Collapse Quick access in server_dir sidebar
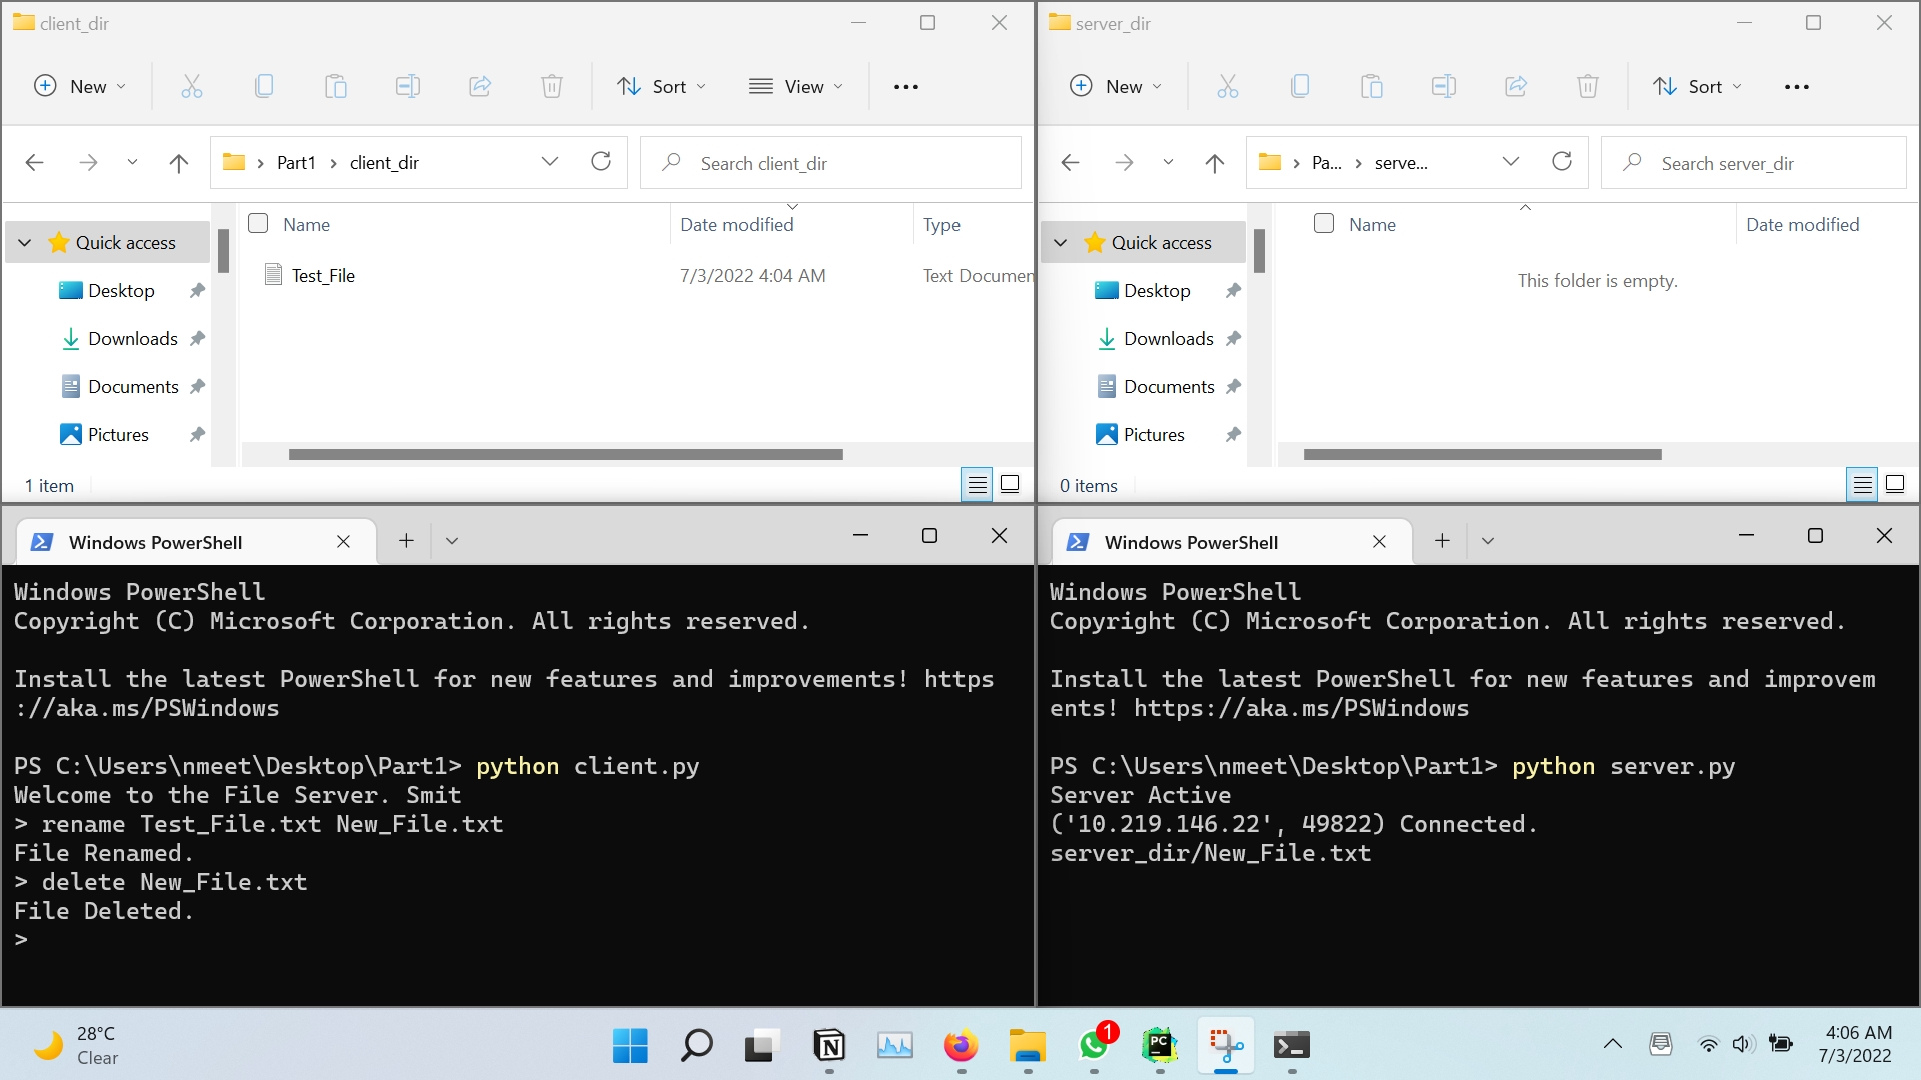The image size is (1921, 1080). [1061, 243]
